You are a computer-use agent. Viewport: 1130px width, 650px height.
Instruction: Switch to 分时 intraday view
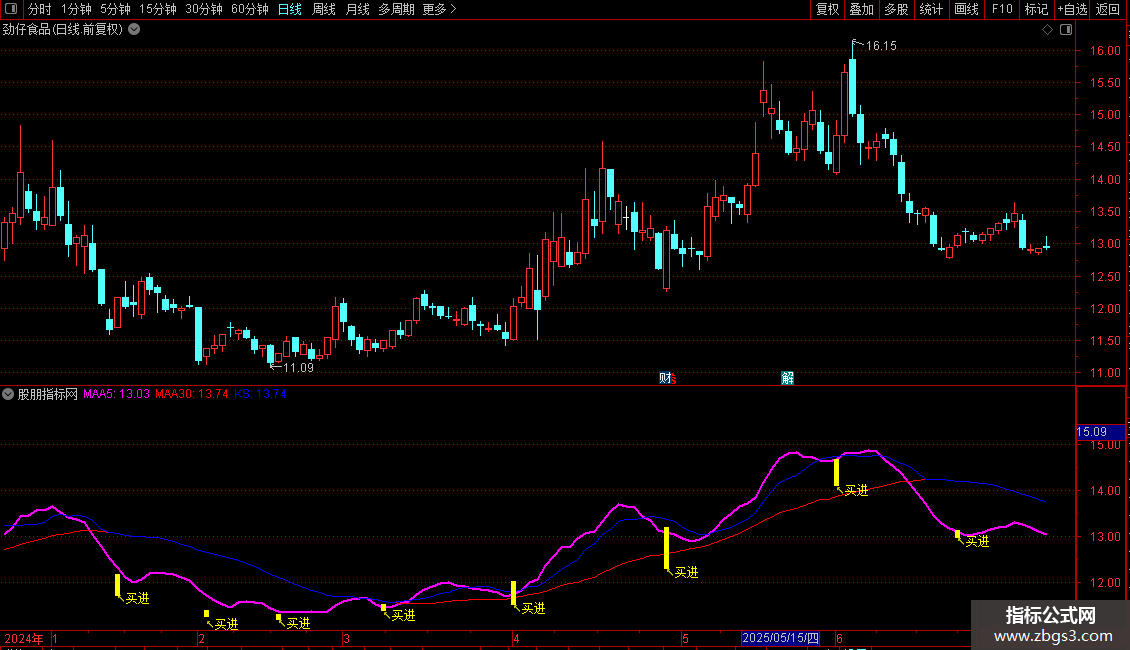point(40,9)
